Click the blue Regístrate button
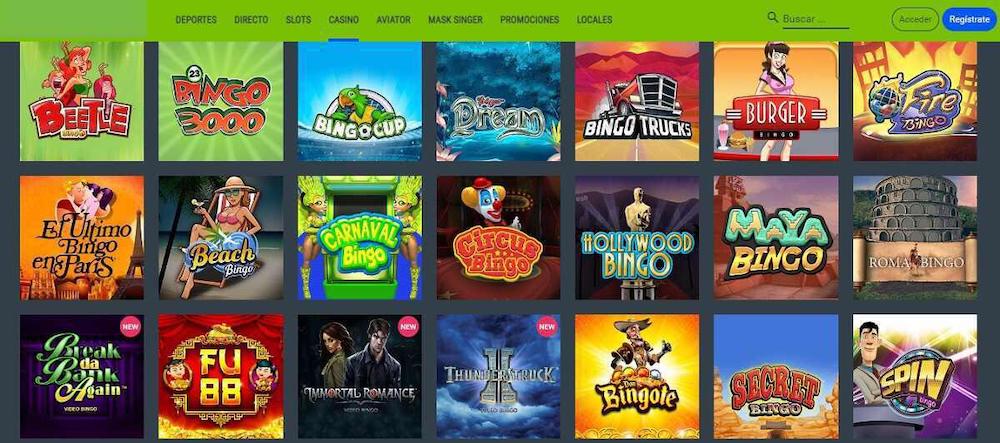The width and height of the screenshot is (1000, 443). tap(969, 20)
